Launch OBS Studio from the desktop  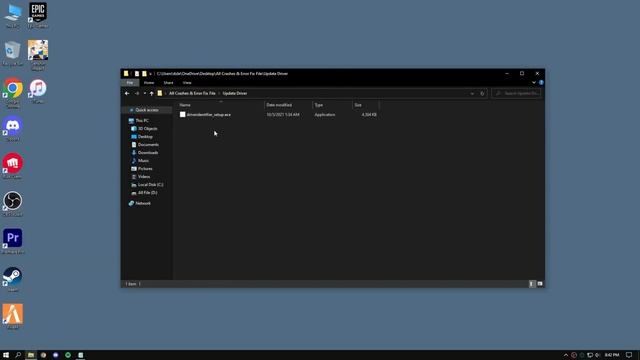[x=13, y=204]
